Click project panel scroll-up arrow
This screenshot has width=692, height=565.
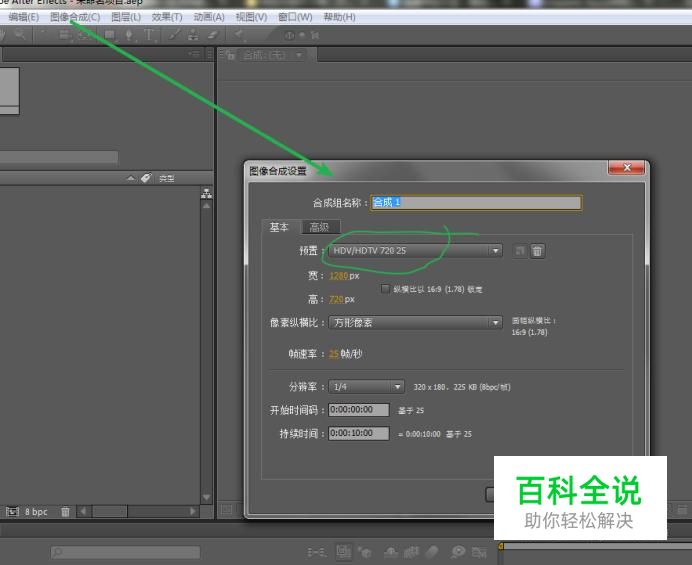(206, 206)
